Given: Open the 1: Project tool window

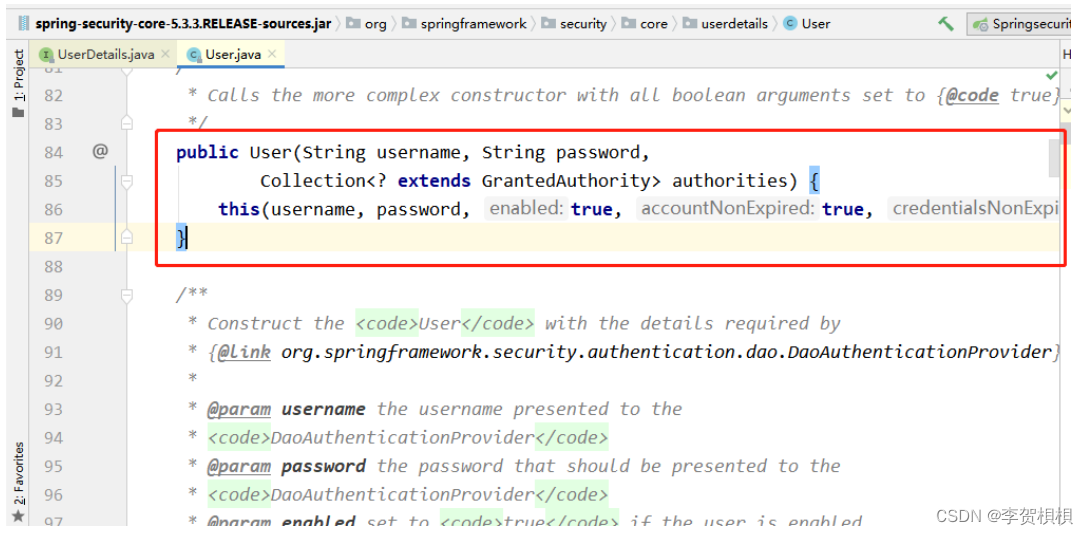Looking at the screenshot, I should tap(19, 83).
